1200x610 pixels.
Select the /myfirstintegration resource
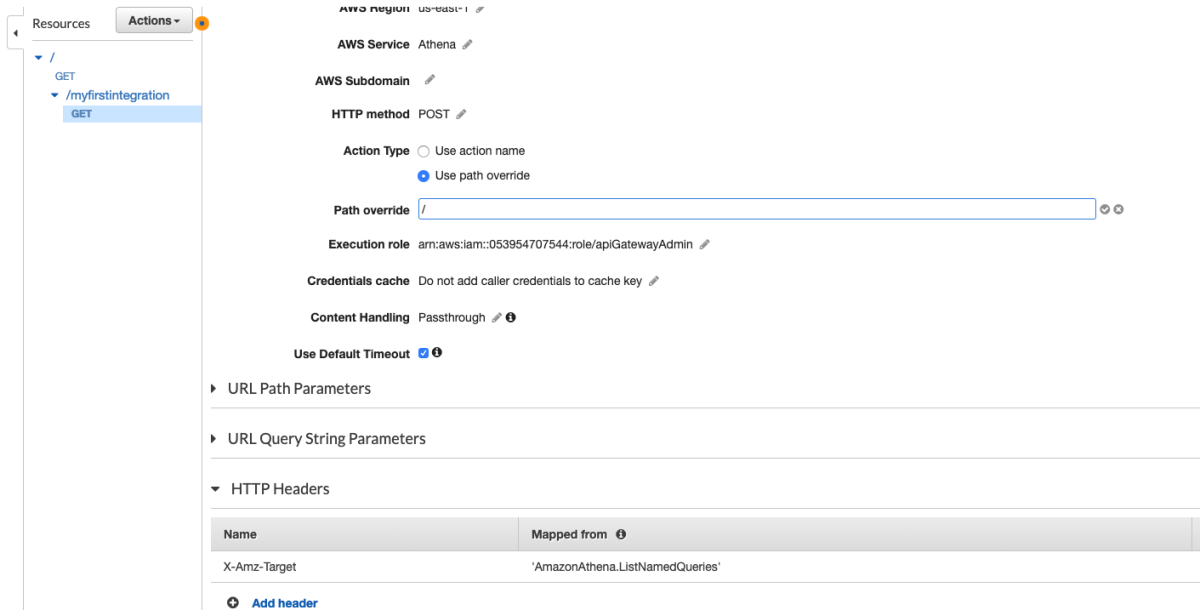[117, 95]
